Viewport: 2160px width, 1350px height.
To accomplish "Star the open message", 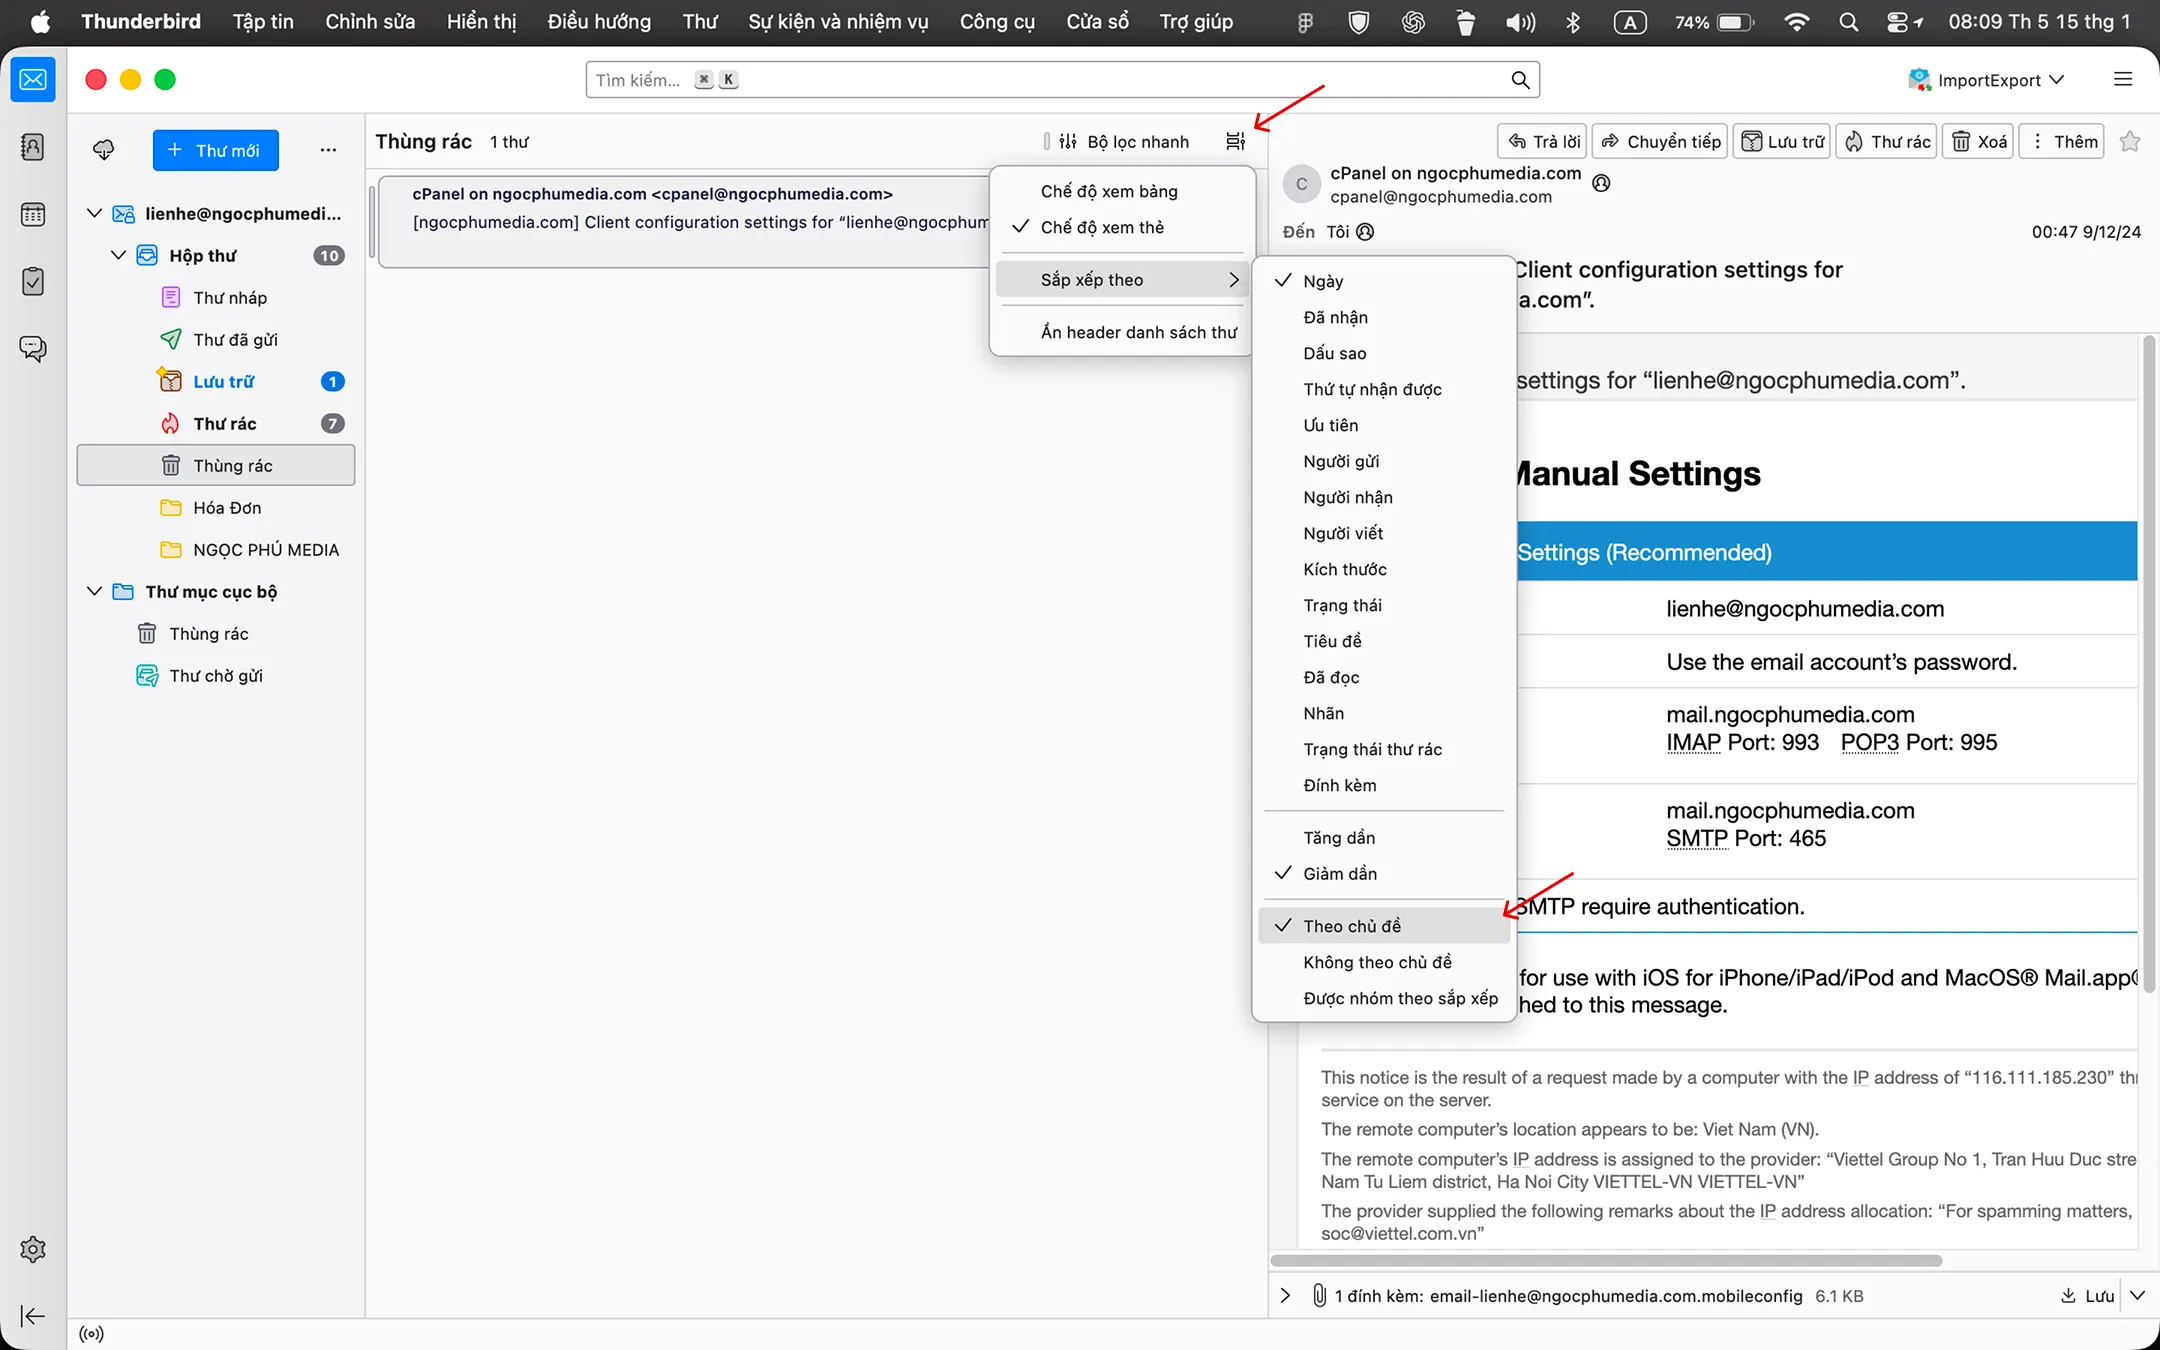I will point(2130,142).
